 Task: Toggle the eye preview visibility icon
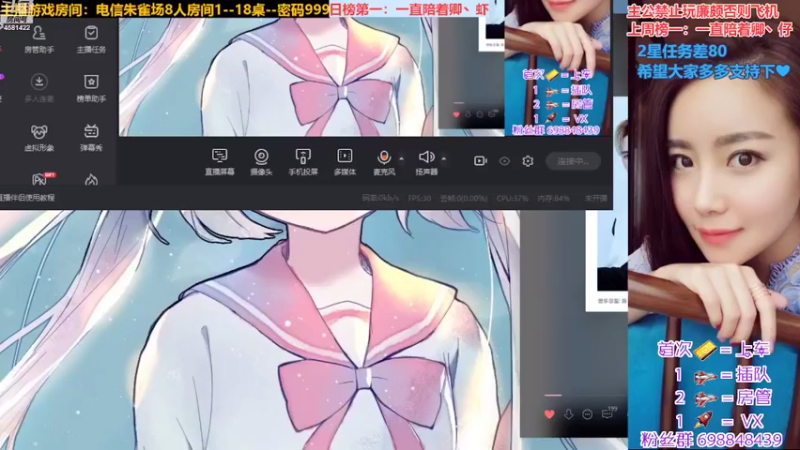504,161
